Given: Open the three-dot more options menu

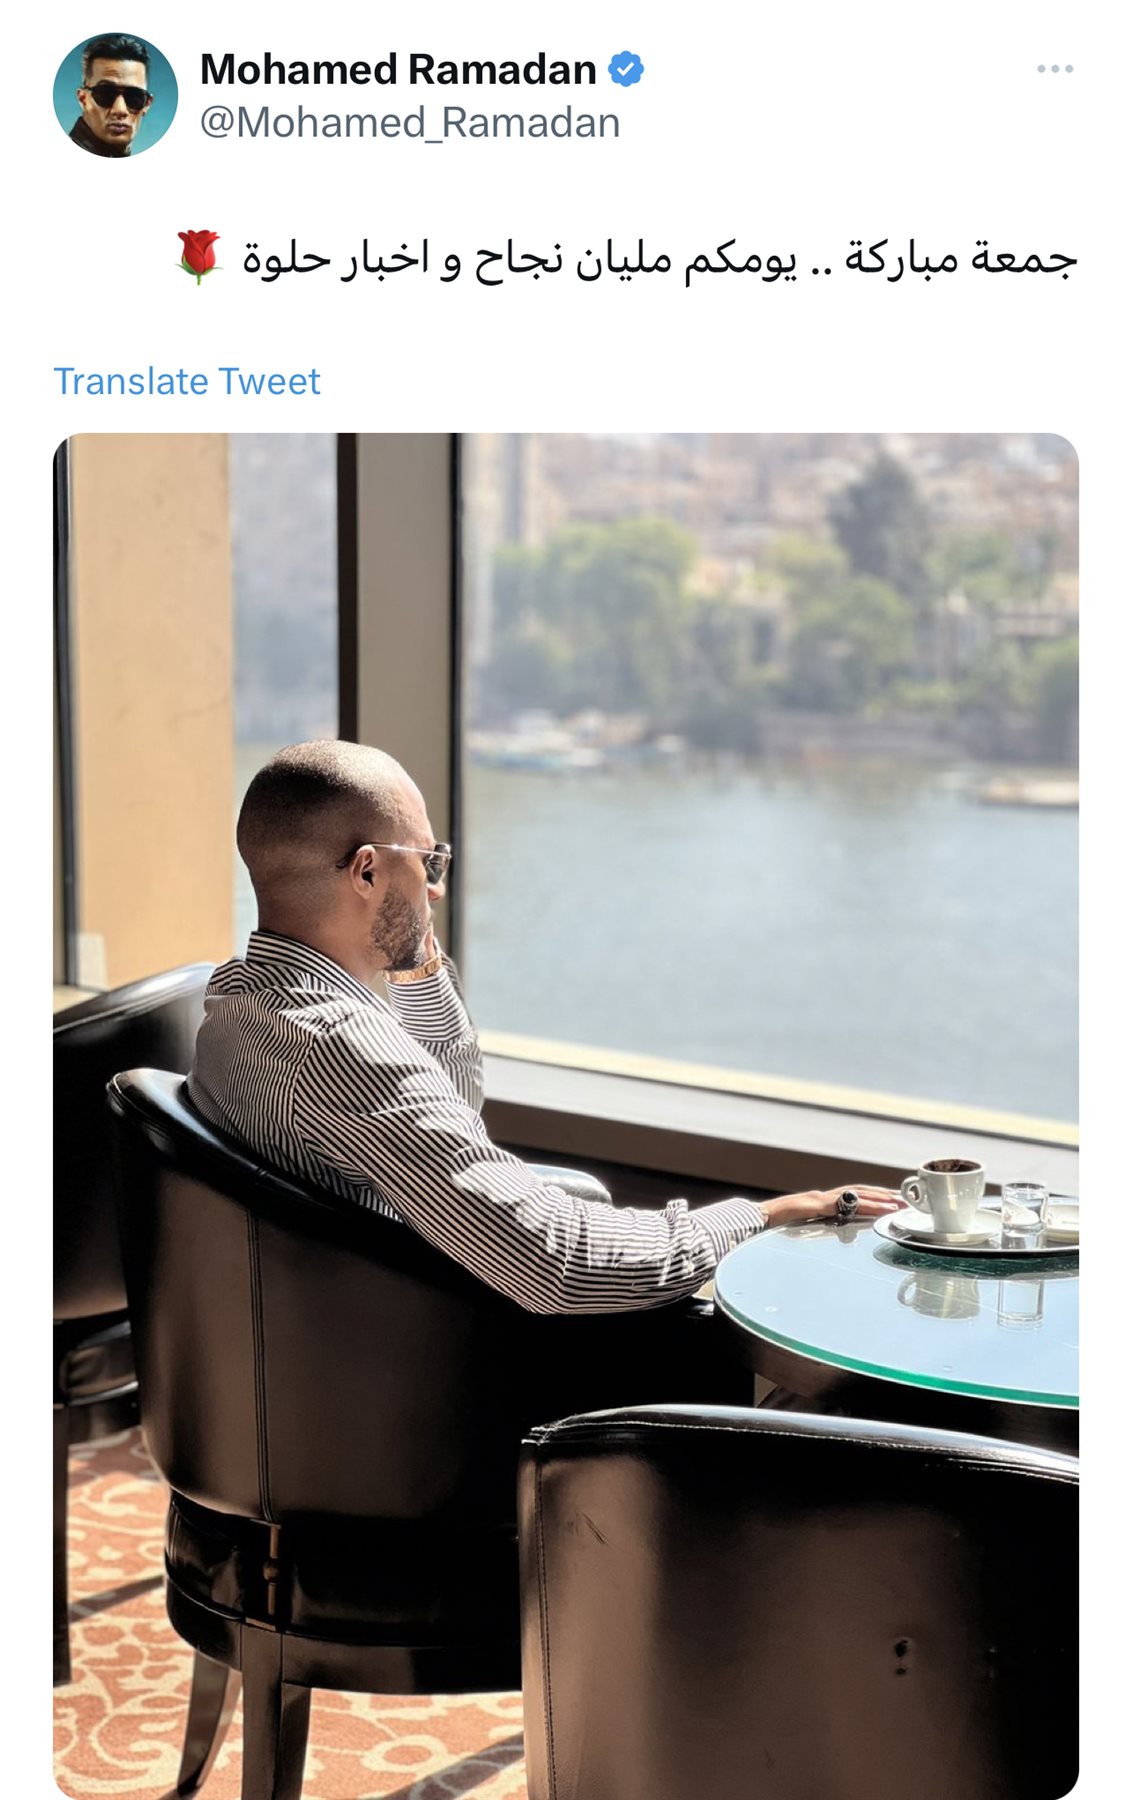Looking at the screenshot, I should [1054, 69].
